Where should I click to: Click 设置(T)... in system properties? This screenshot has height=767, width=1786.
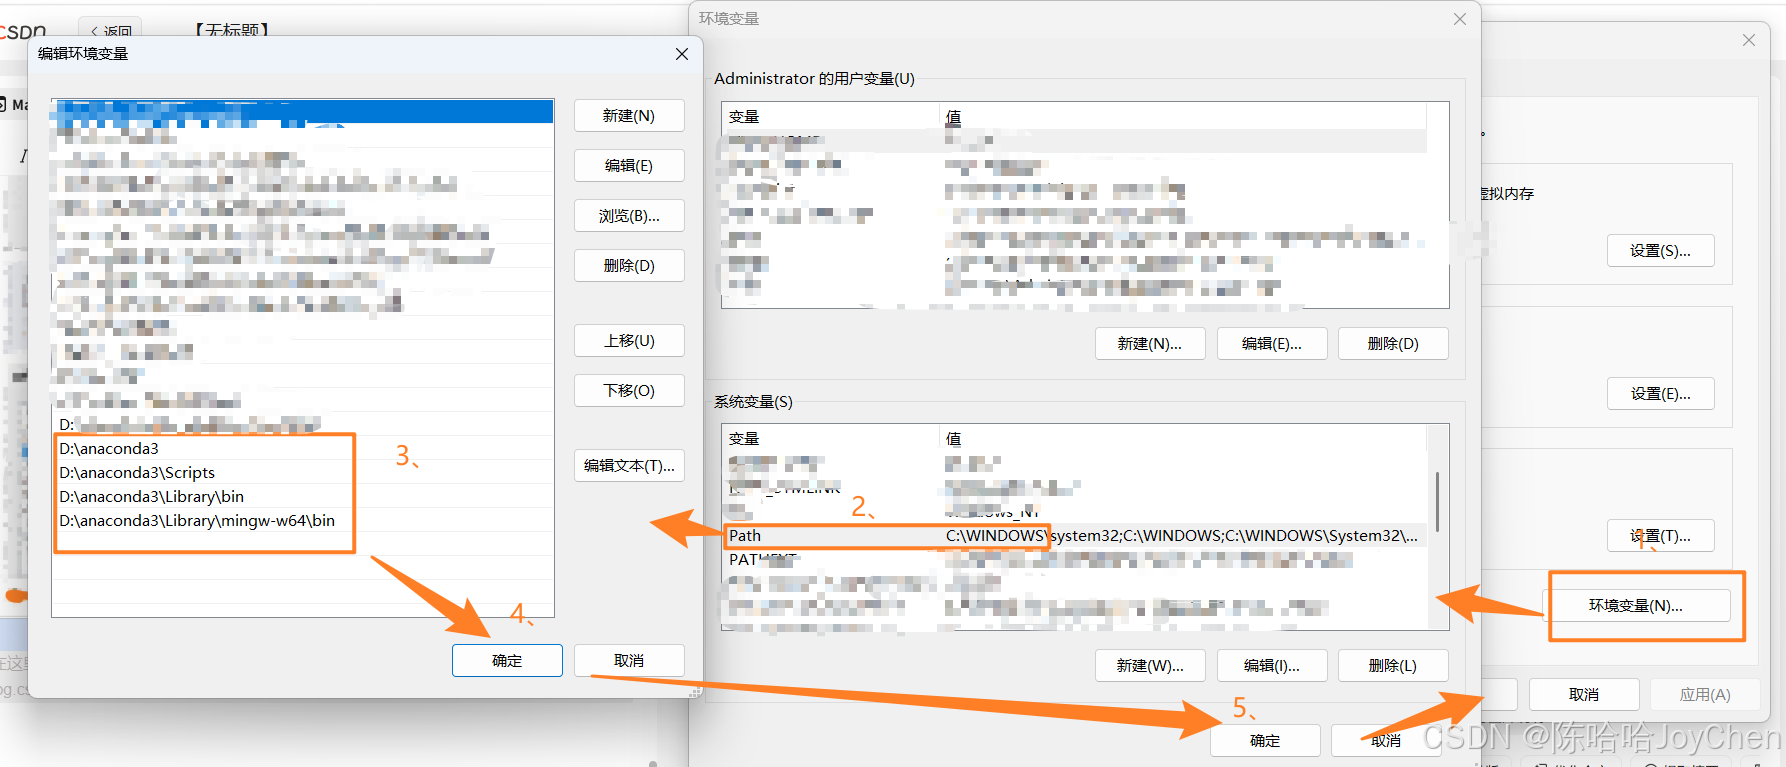tap(1660, 536)
